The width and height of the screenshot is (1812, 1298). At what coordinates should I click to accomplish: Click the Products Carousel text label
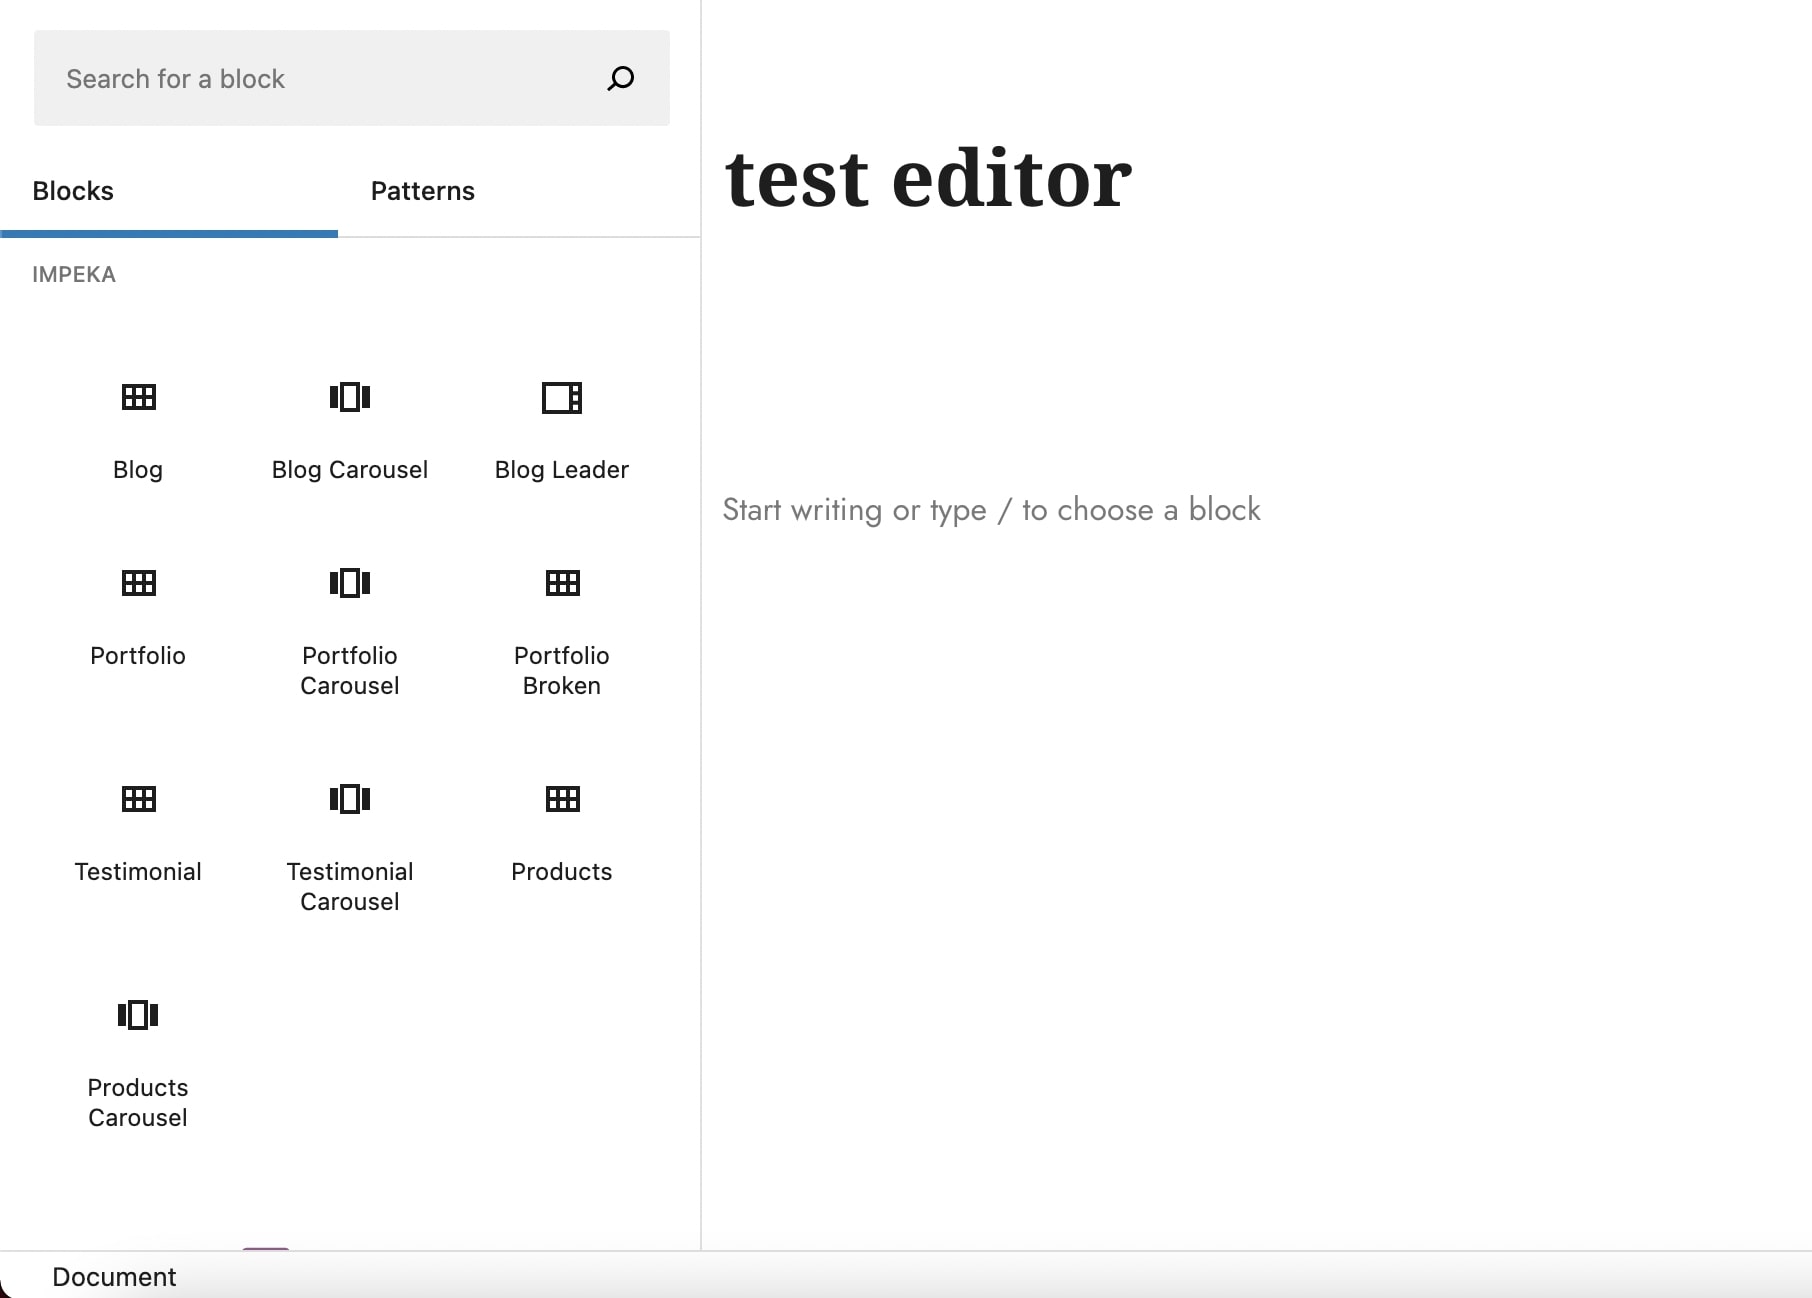coord(138,1102)
